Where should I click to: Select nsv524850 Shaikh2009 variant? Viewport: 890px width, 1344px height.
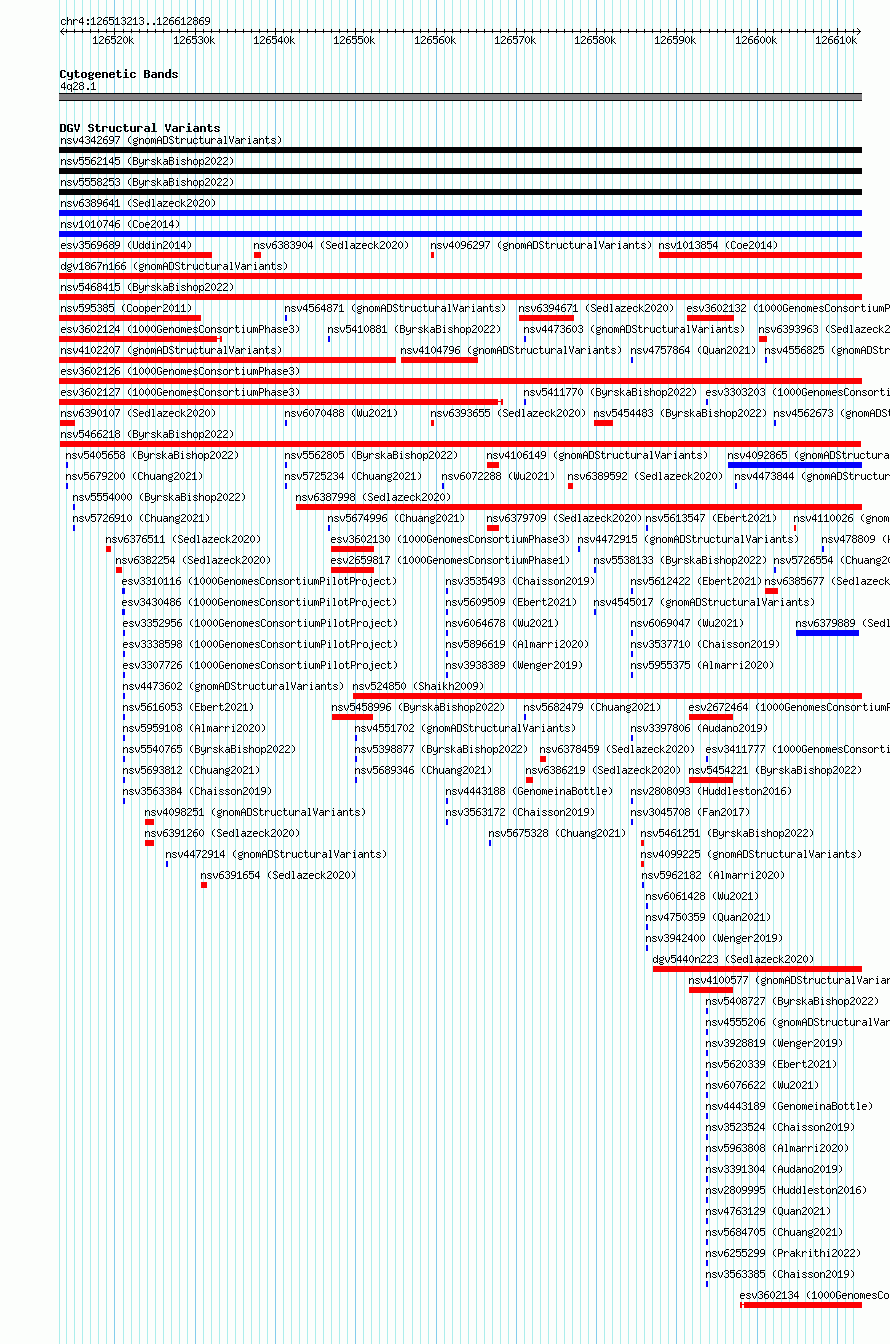[419, 686]
